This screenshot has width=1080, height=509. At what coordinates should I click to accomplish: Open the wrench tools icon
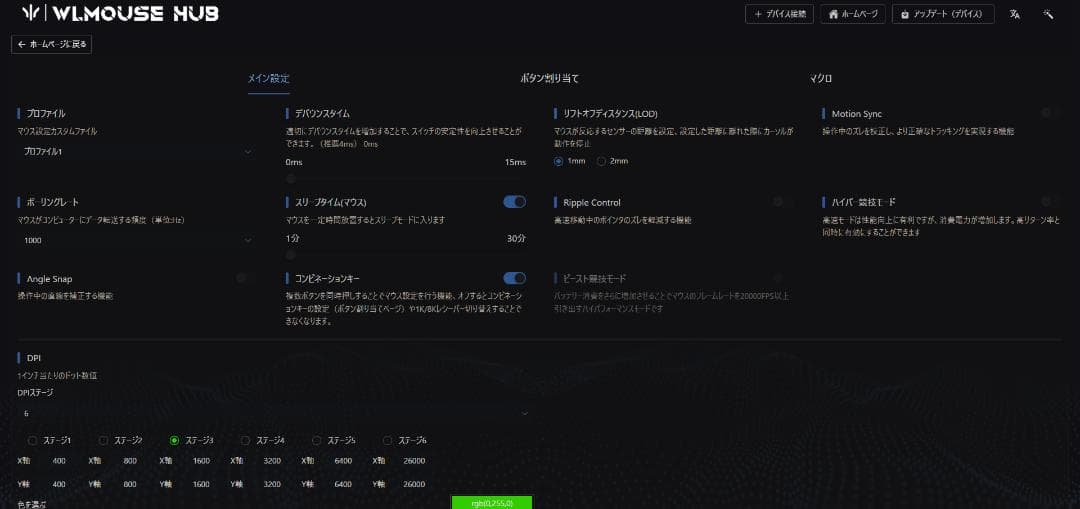tap(1048, 14)
